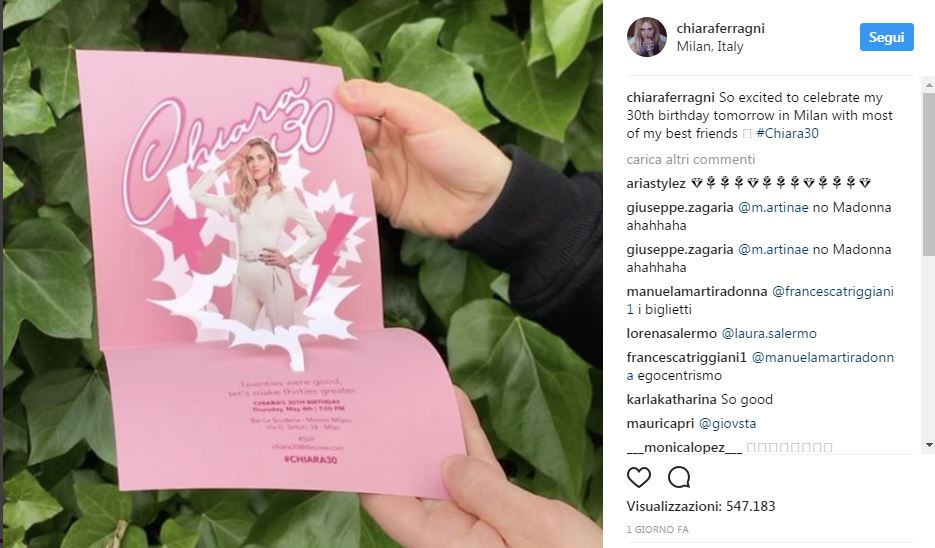
Task: Open the @giovsta mention link
Action: coord(727,423)
